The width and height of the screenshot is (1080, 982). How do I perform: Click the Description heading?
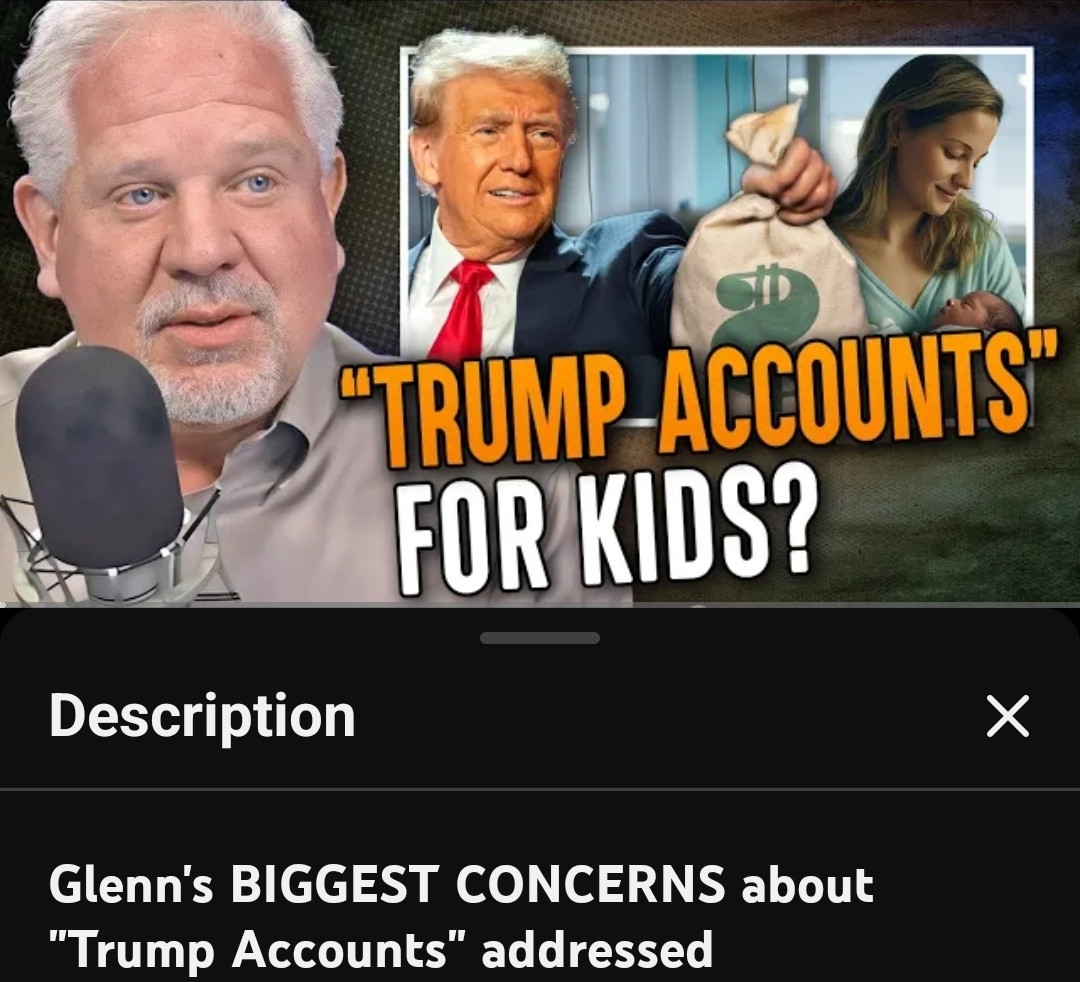coord(202,716)
